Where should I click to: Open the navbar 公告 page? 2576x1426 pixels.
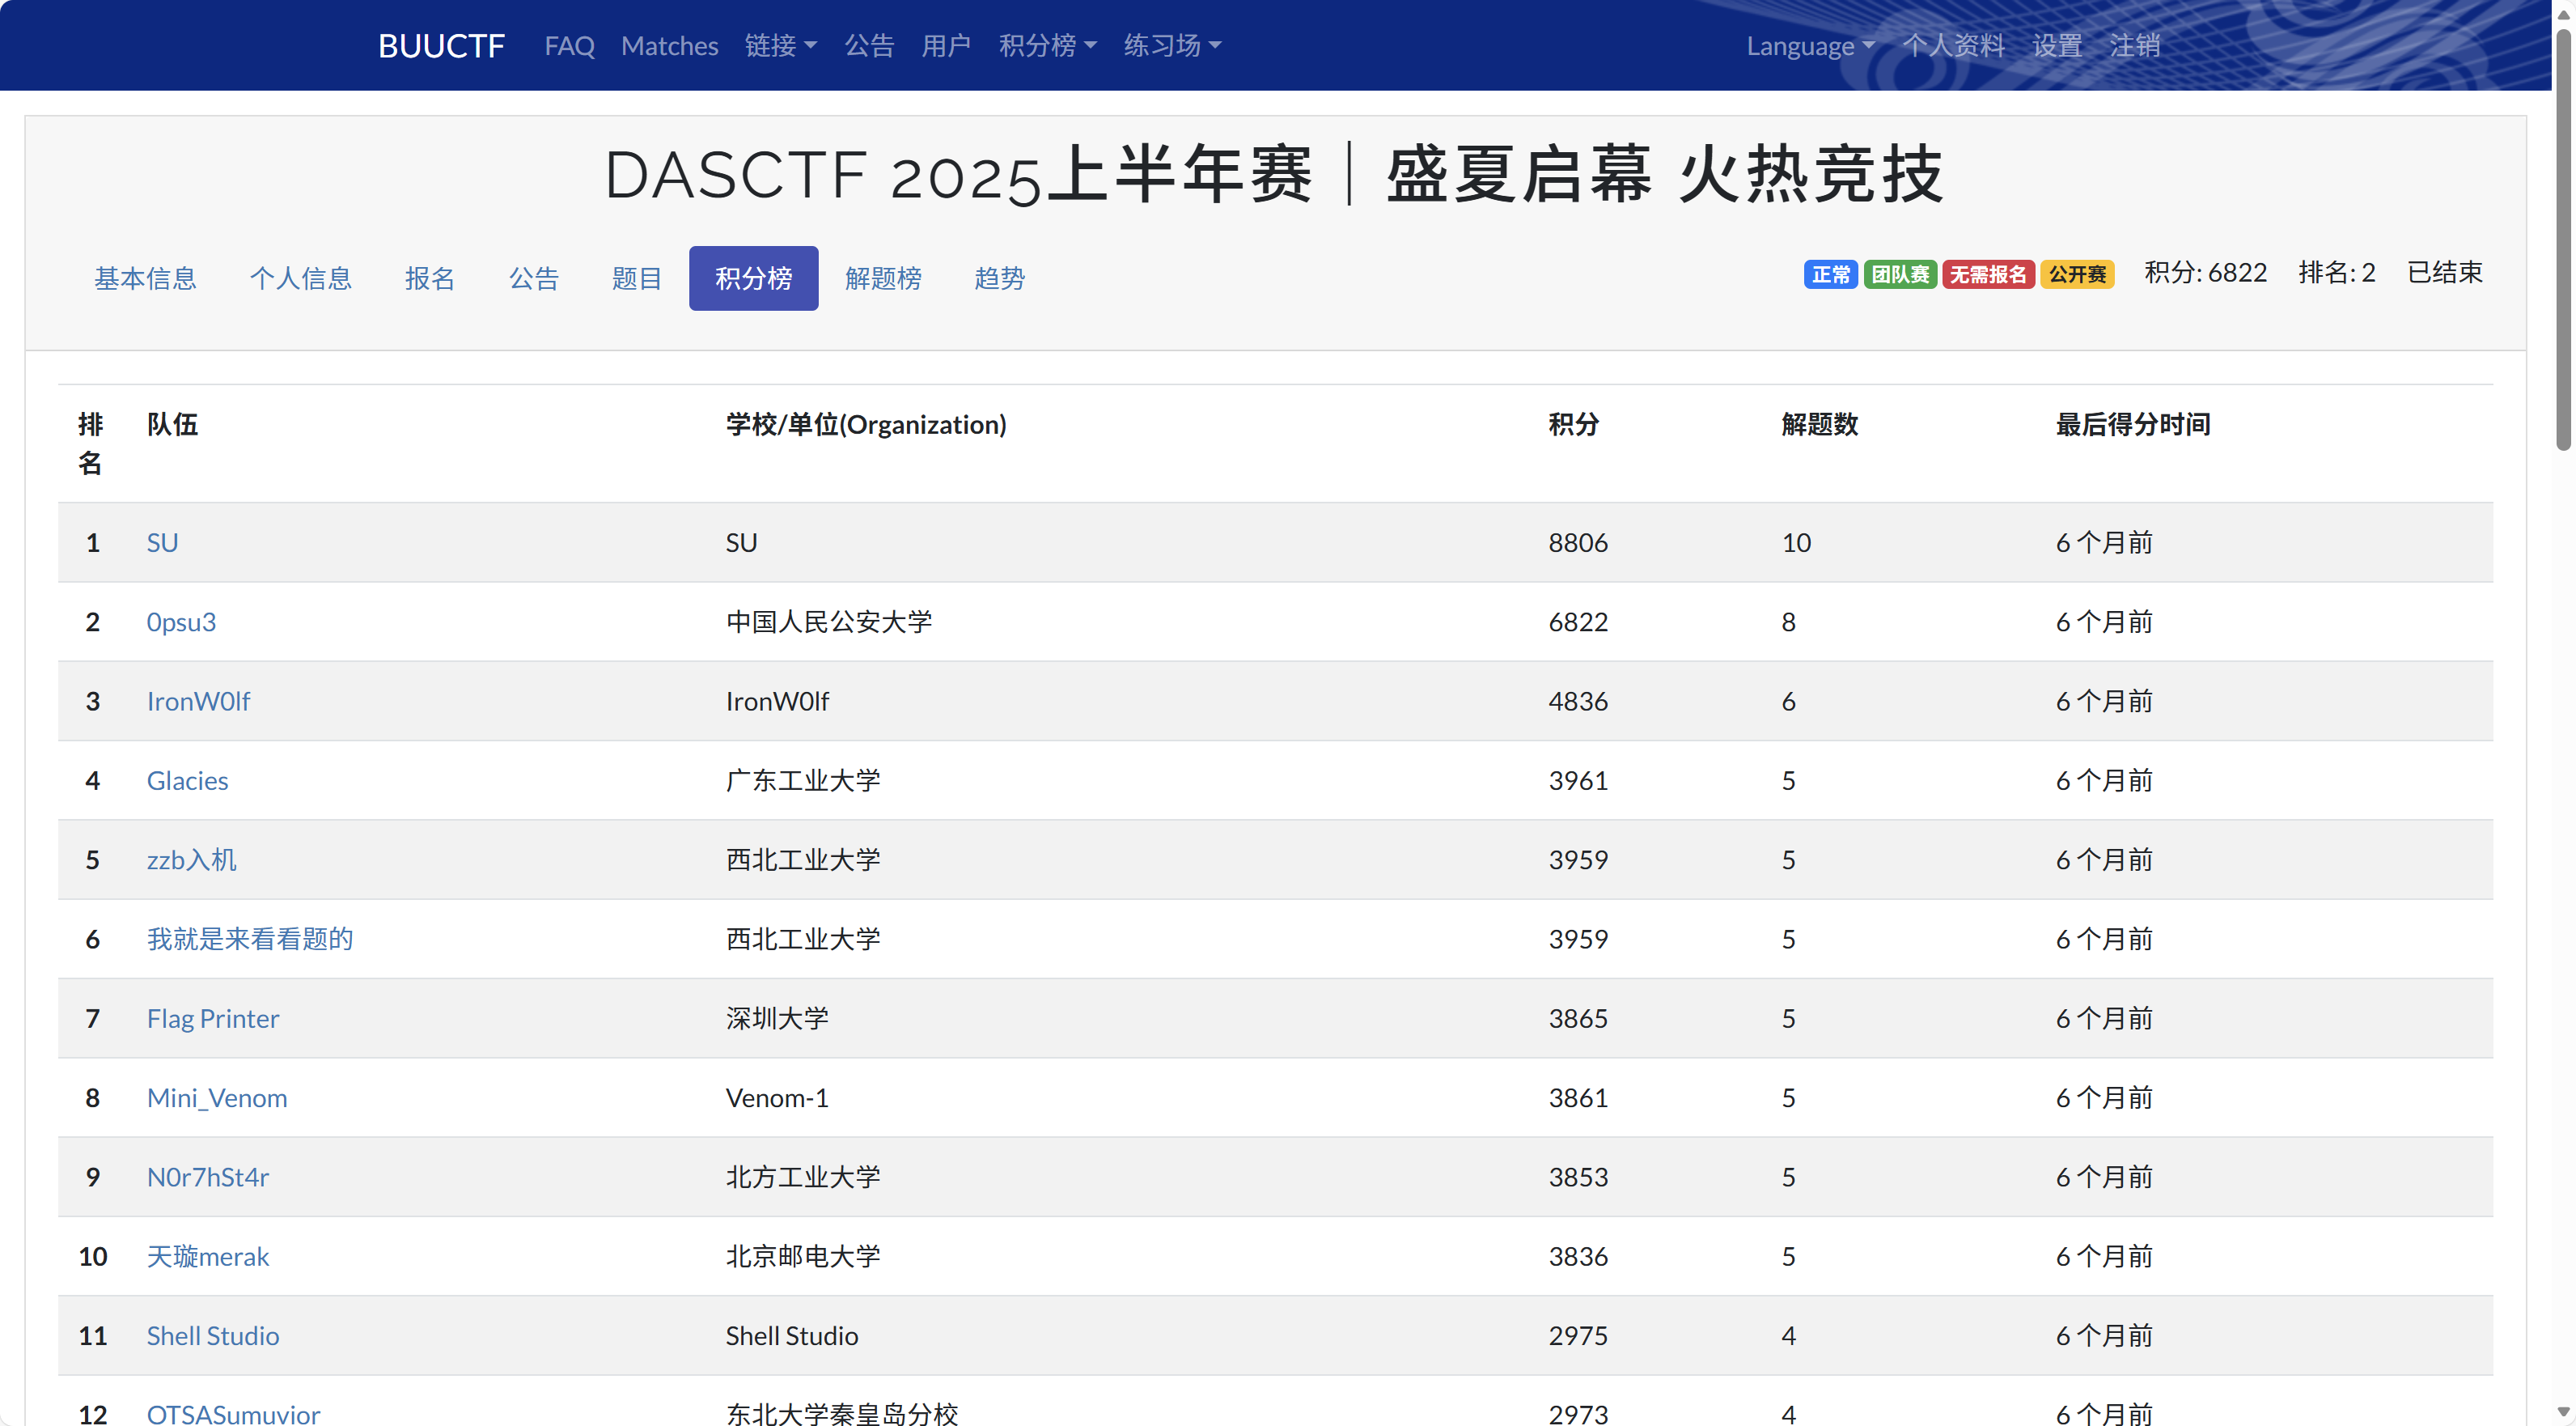click(x=869, y=45)
